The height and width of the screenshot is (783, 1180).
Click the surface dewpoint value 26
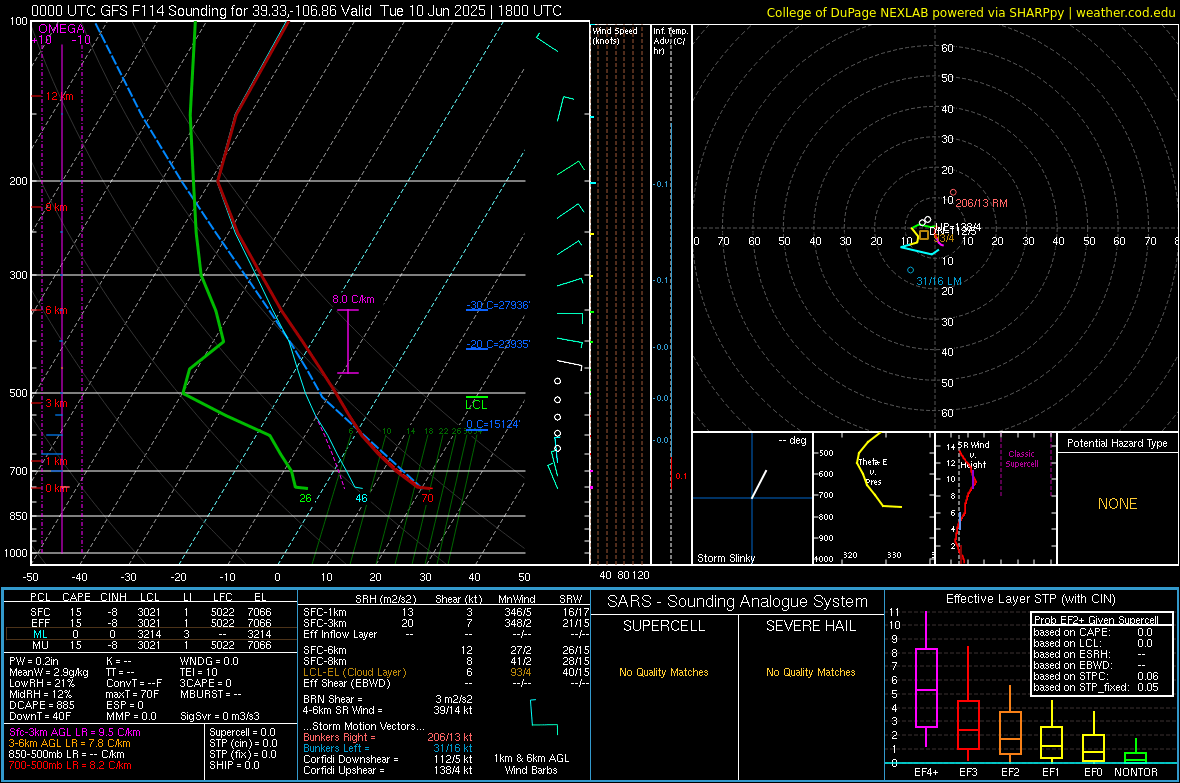click(x=305, y=498)
